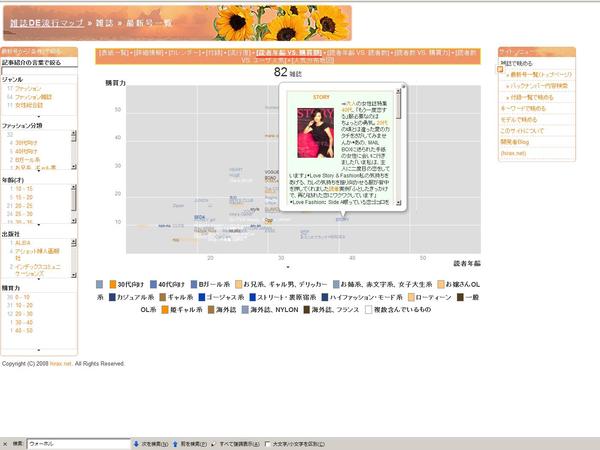Click the 姫ギャル系 orange legend swatch
This screenshot has height=450, width=600.
click(x=164, y=310)
